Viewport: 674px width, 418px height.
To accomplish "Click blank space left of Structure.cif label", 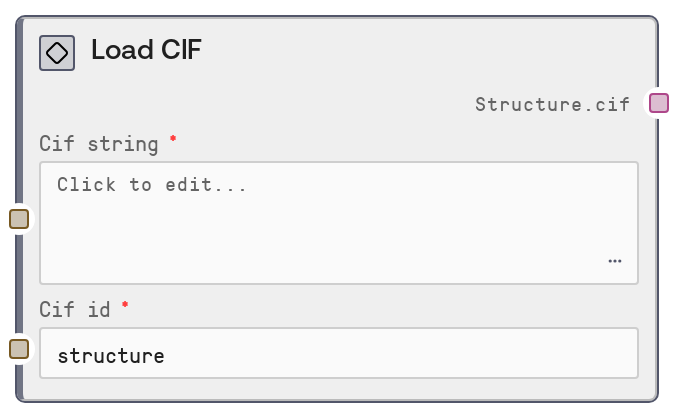I will (x=250, y=104).
